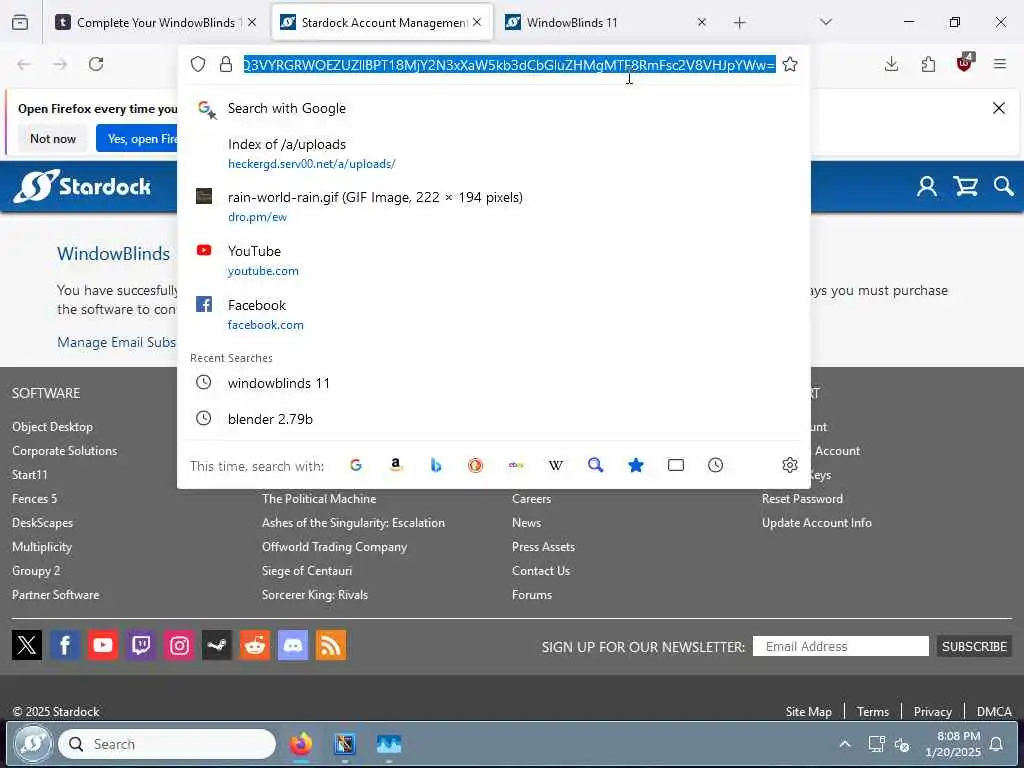Viewport: 1024px width, 768px height.
Task: Open the extensions puzzle icon
Action: coord(928,64)
